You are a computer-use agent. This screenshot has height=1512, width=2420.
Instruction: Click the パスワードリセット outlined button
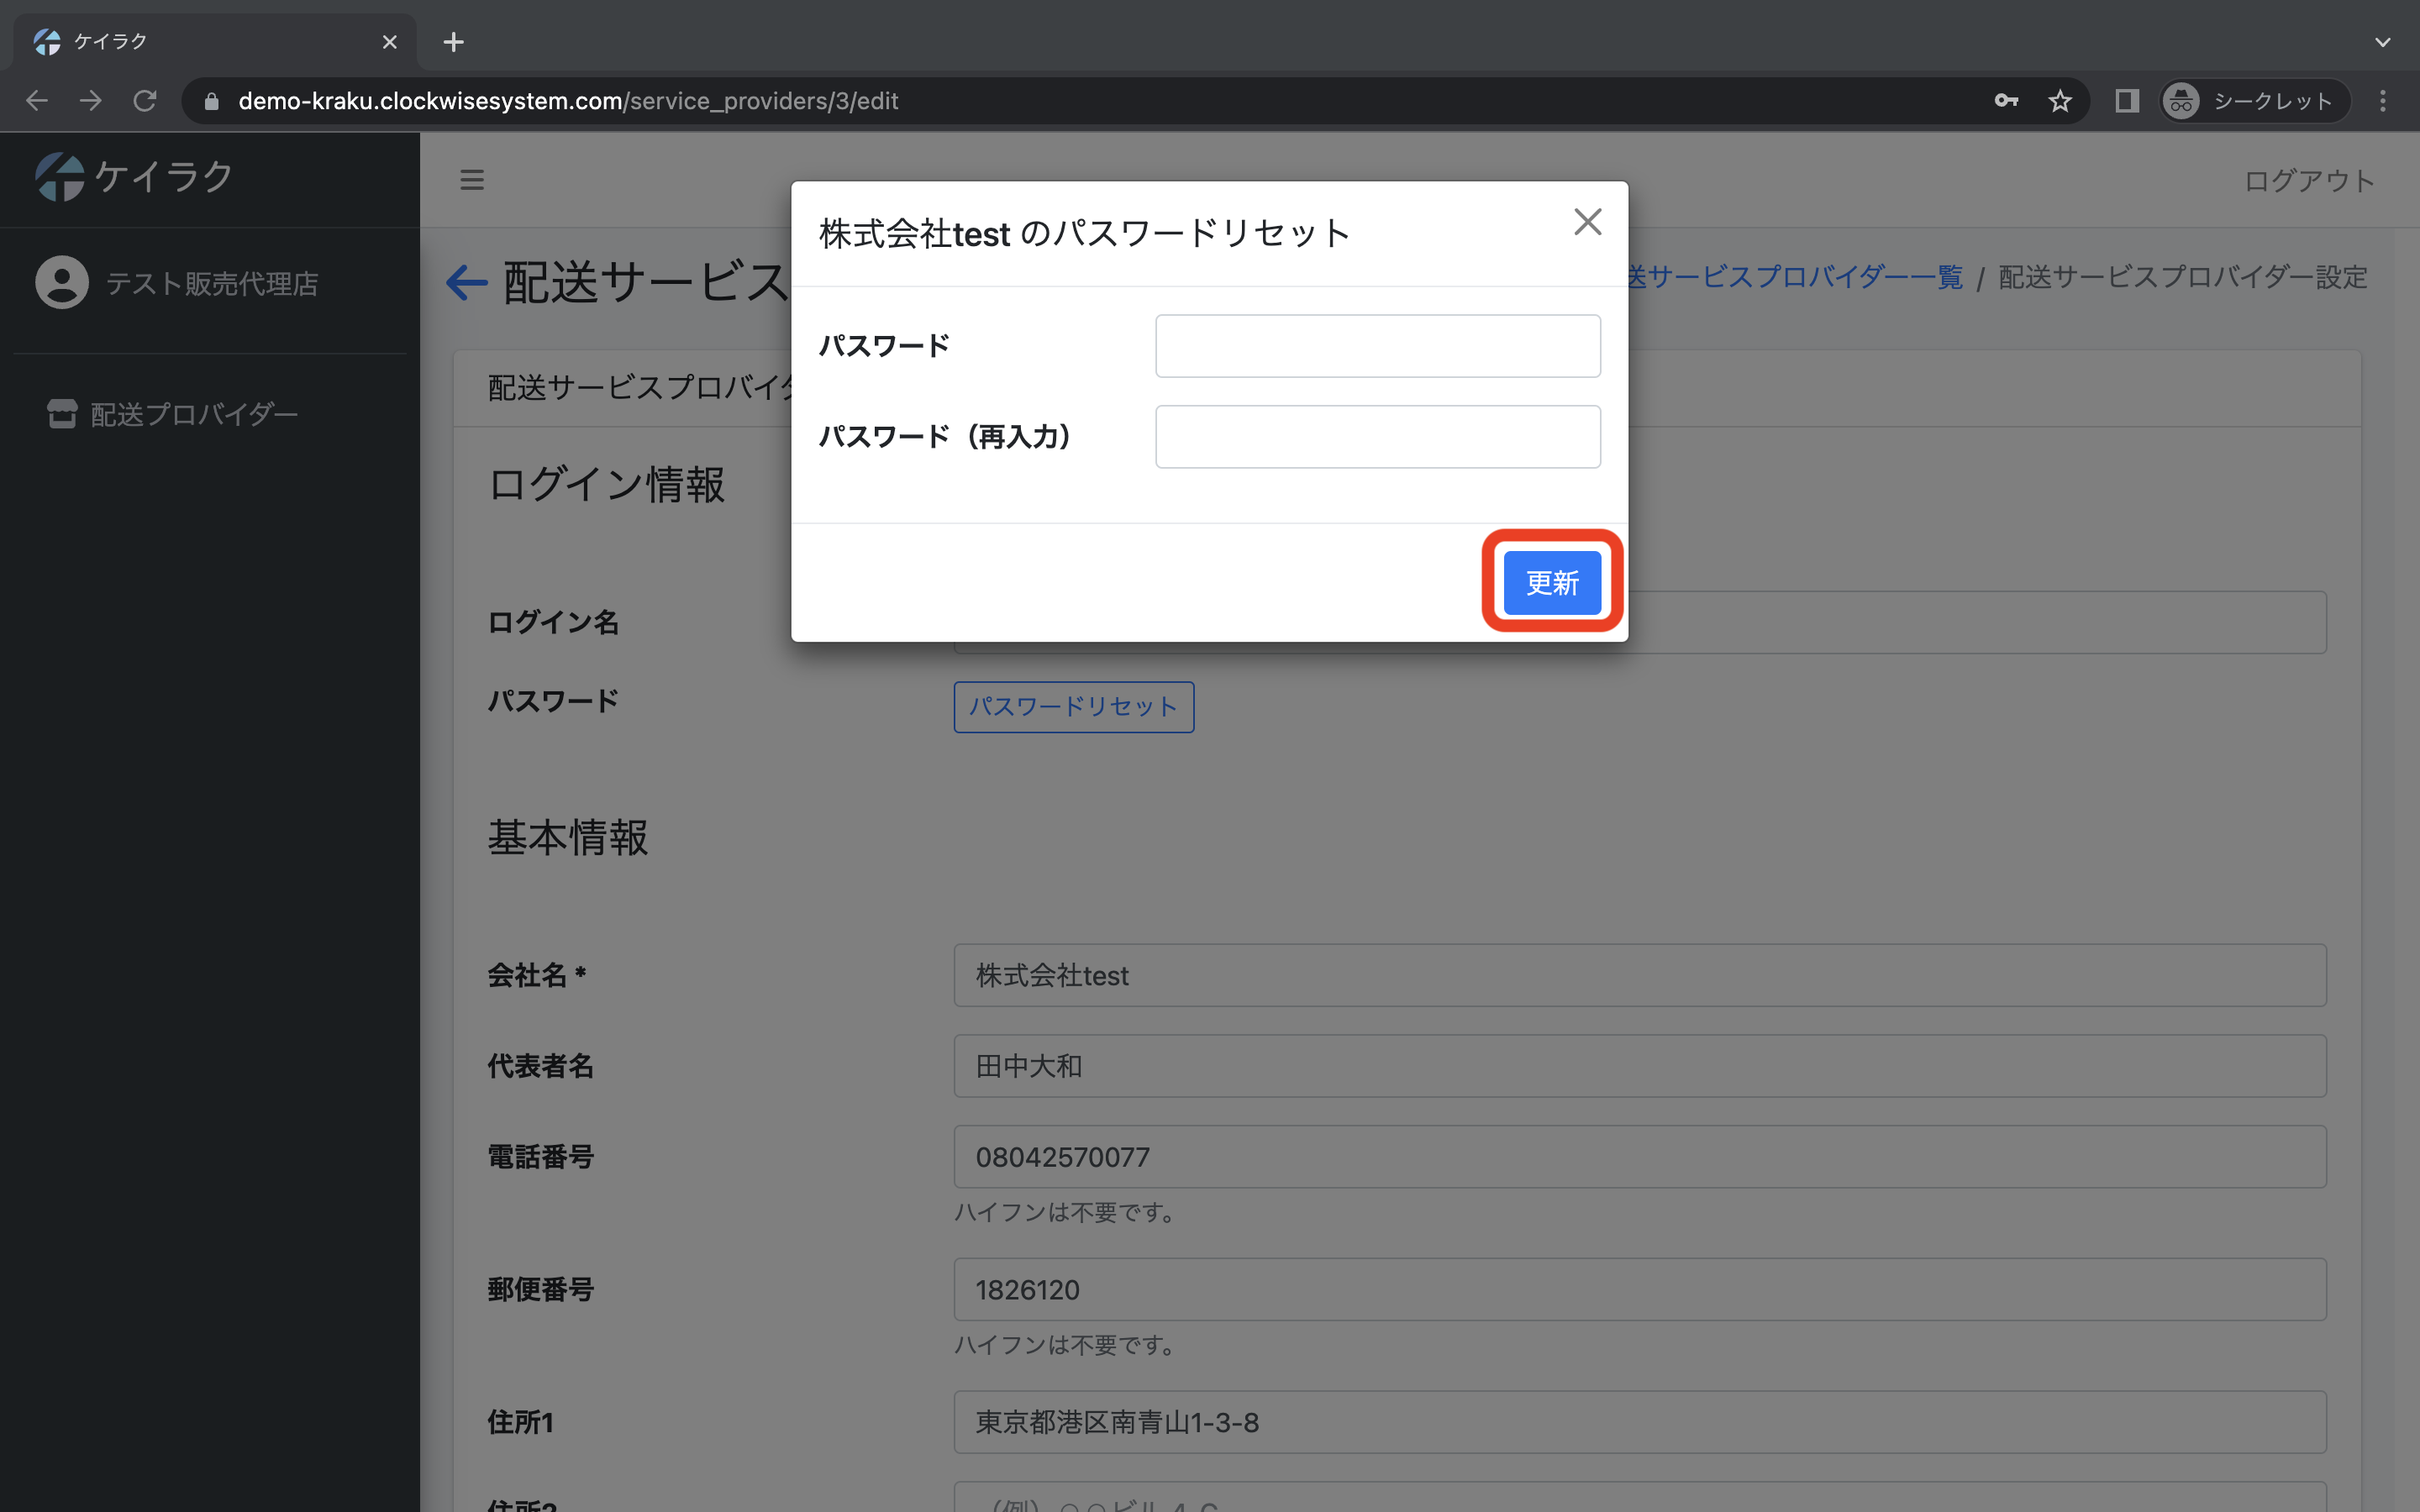pos(1073,707)
